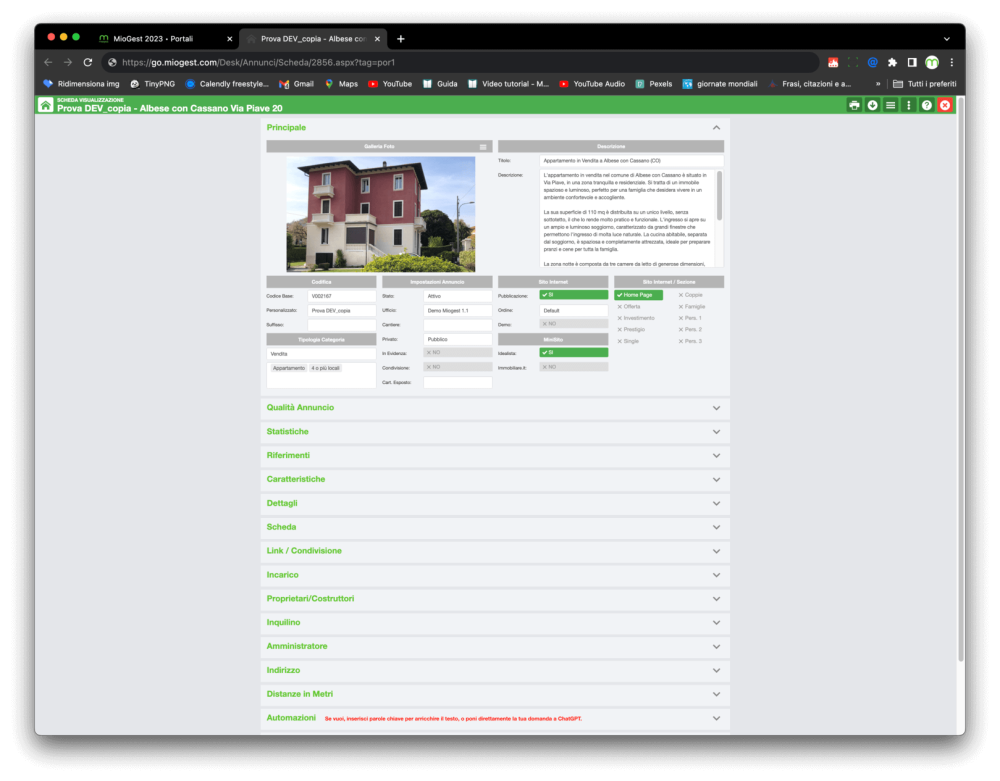Image resolution: width=1000 pixels, height=781 pixels.
Task: Click the Titolo input field
Action: click(631, 161)
